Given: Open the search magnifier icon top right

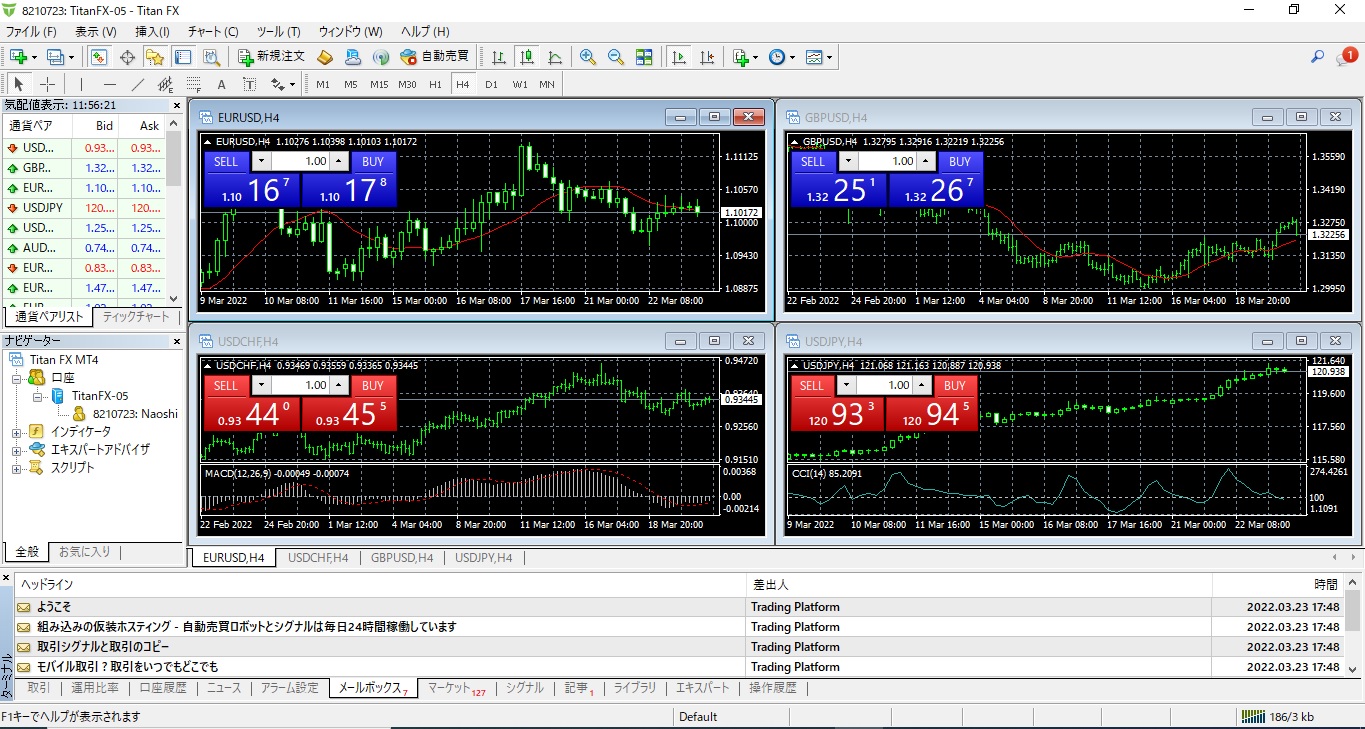Looking at the screenshot, I should (x=1317, y=57).
